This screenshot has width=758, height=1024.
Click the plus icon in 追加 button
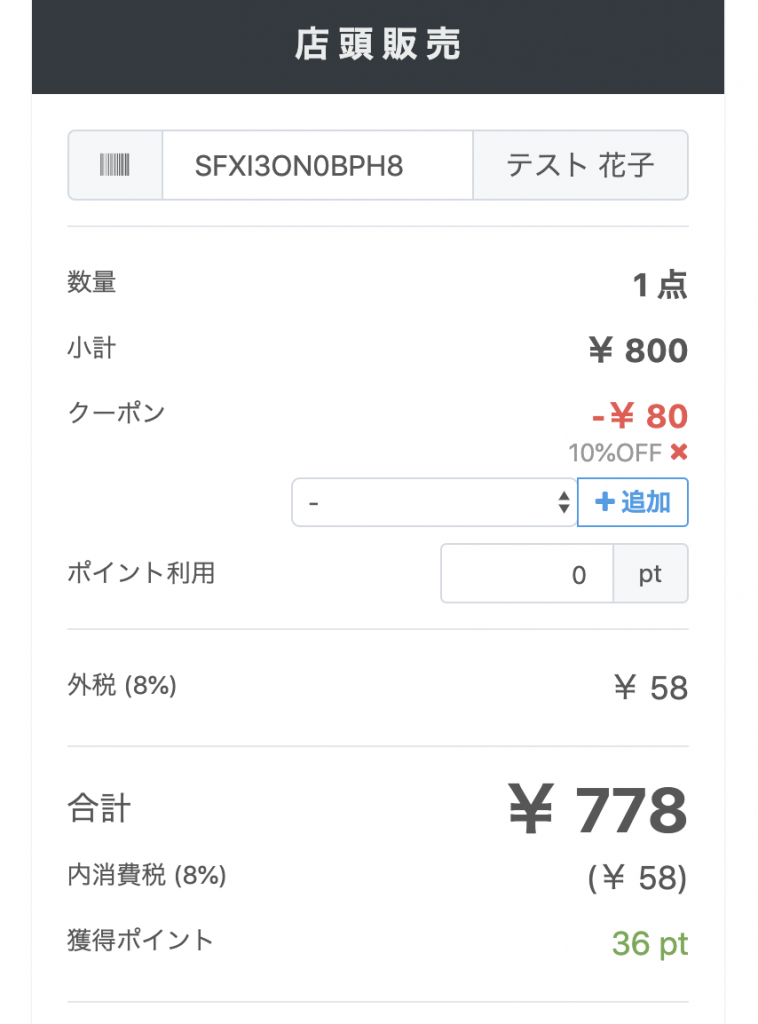coord(605,502)
